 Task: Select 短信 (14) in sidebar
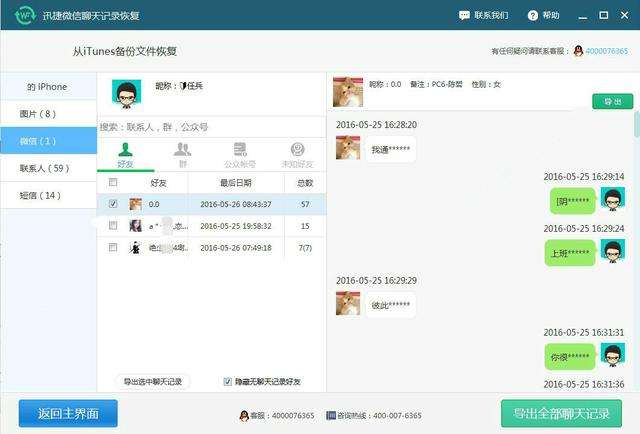click(x=48, y=195)
